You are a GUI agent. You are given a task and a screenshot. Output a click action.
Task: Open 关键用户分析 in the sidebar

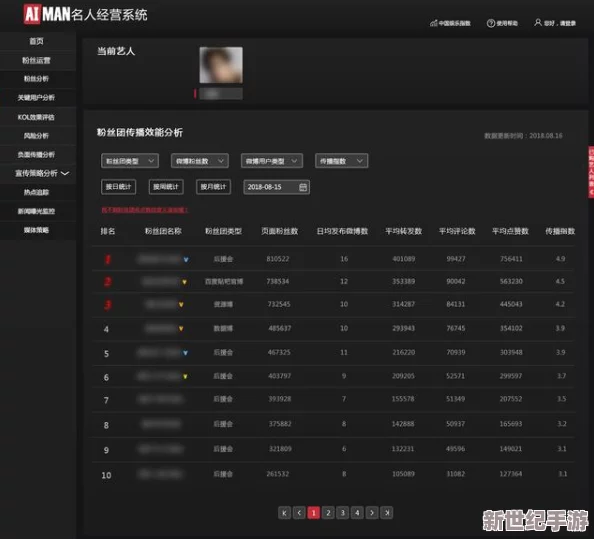36,98
